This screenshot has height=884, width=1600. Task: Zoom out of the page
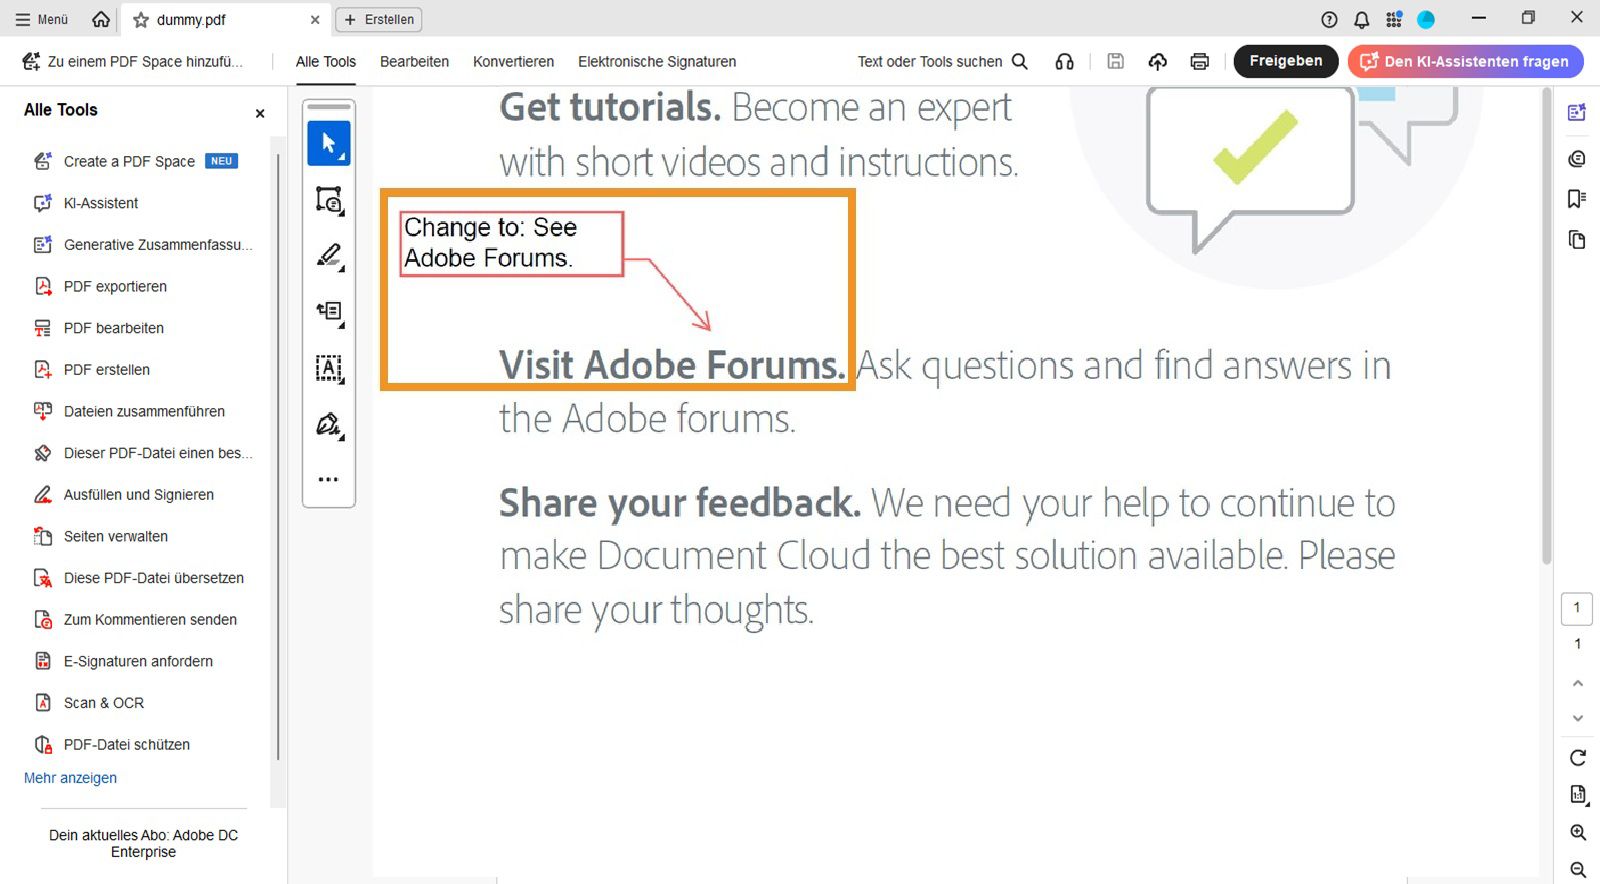pos(1578,870)
